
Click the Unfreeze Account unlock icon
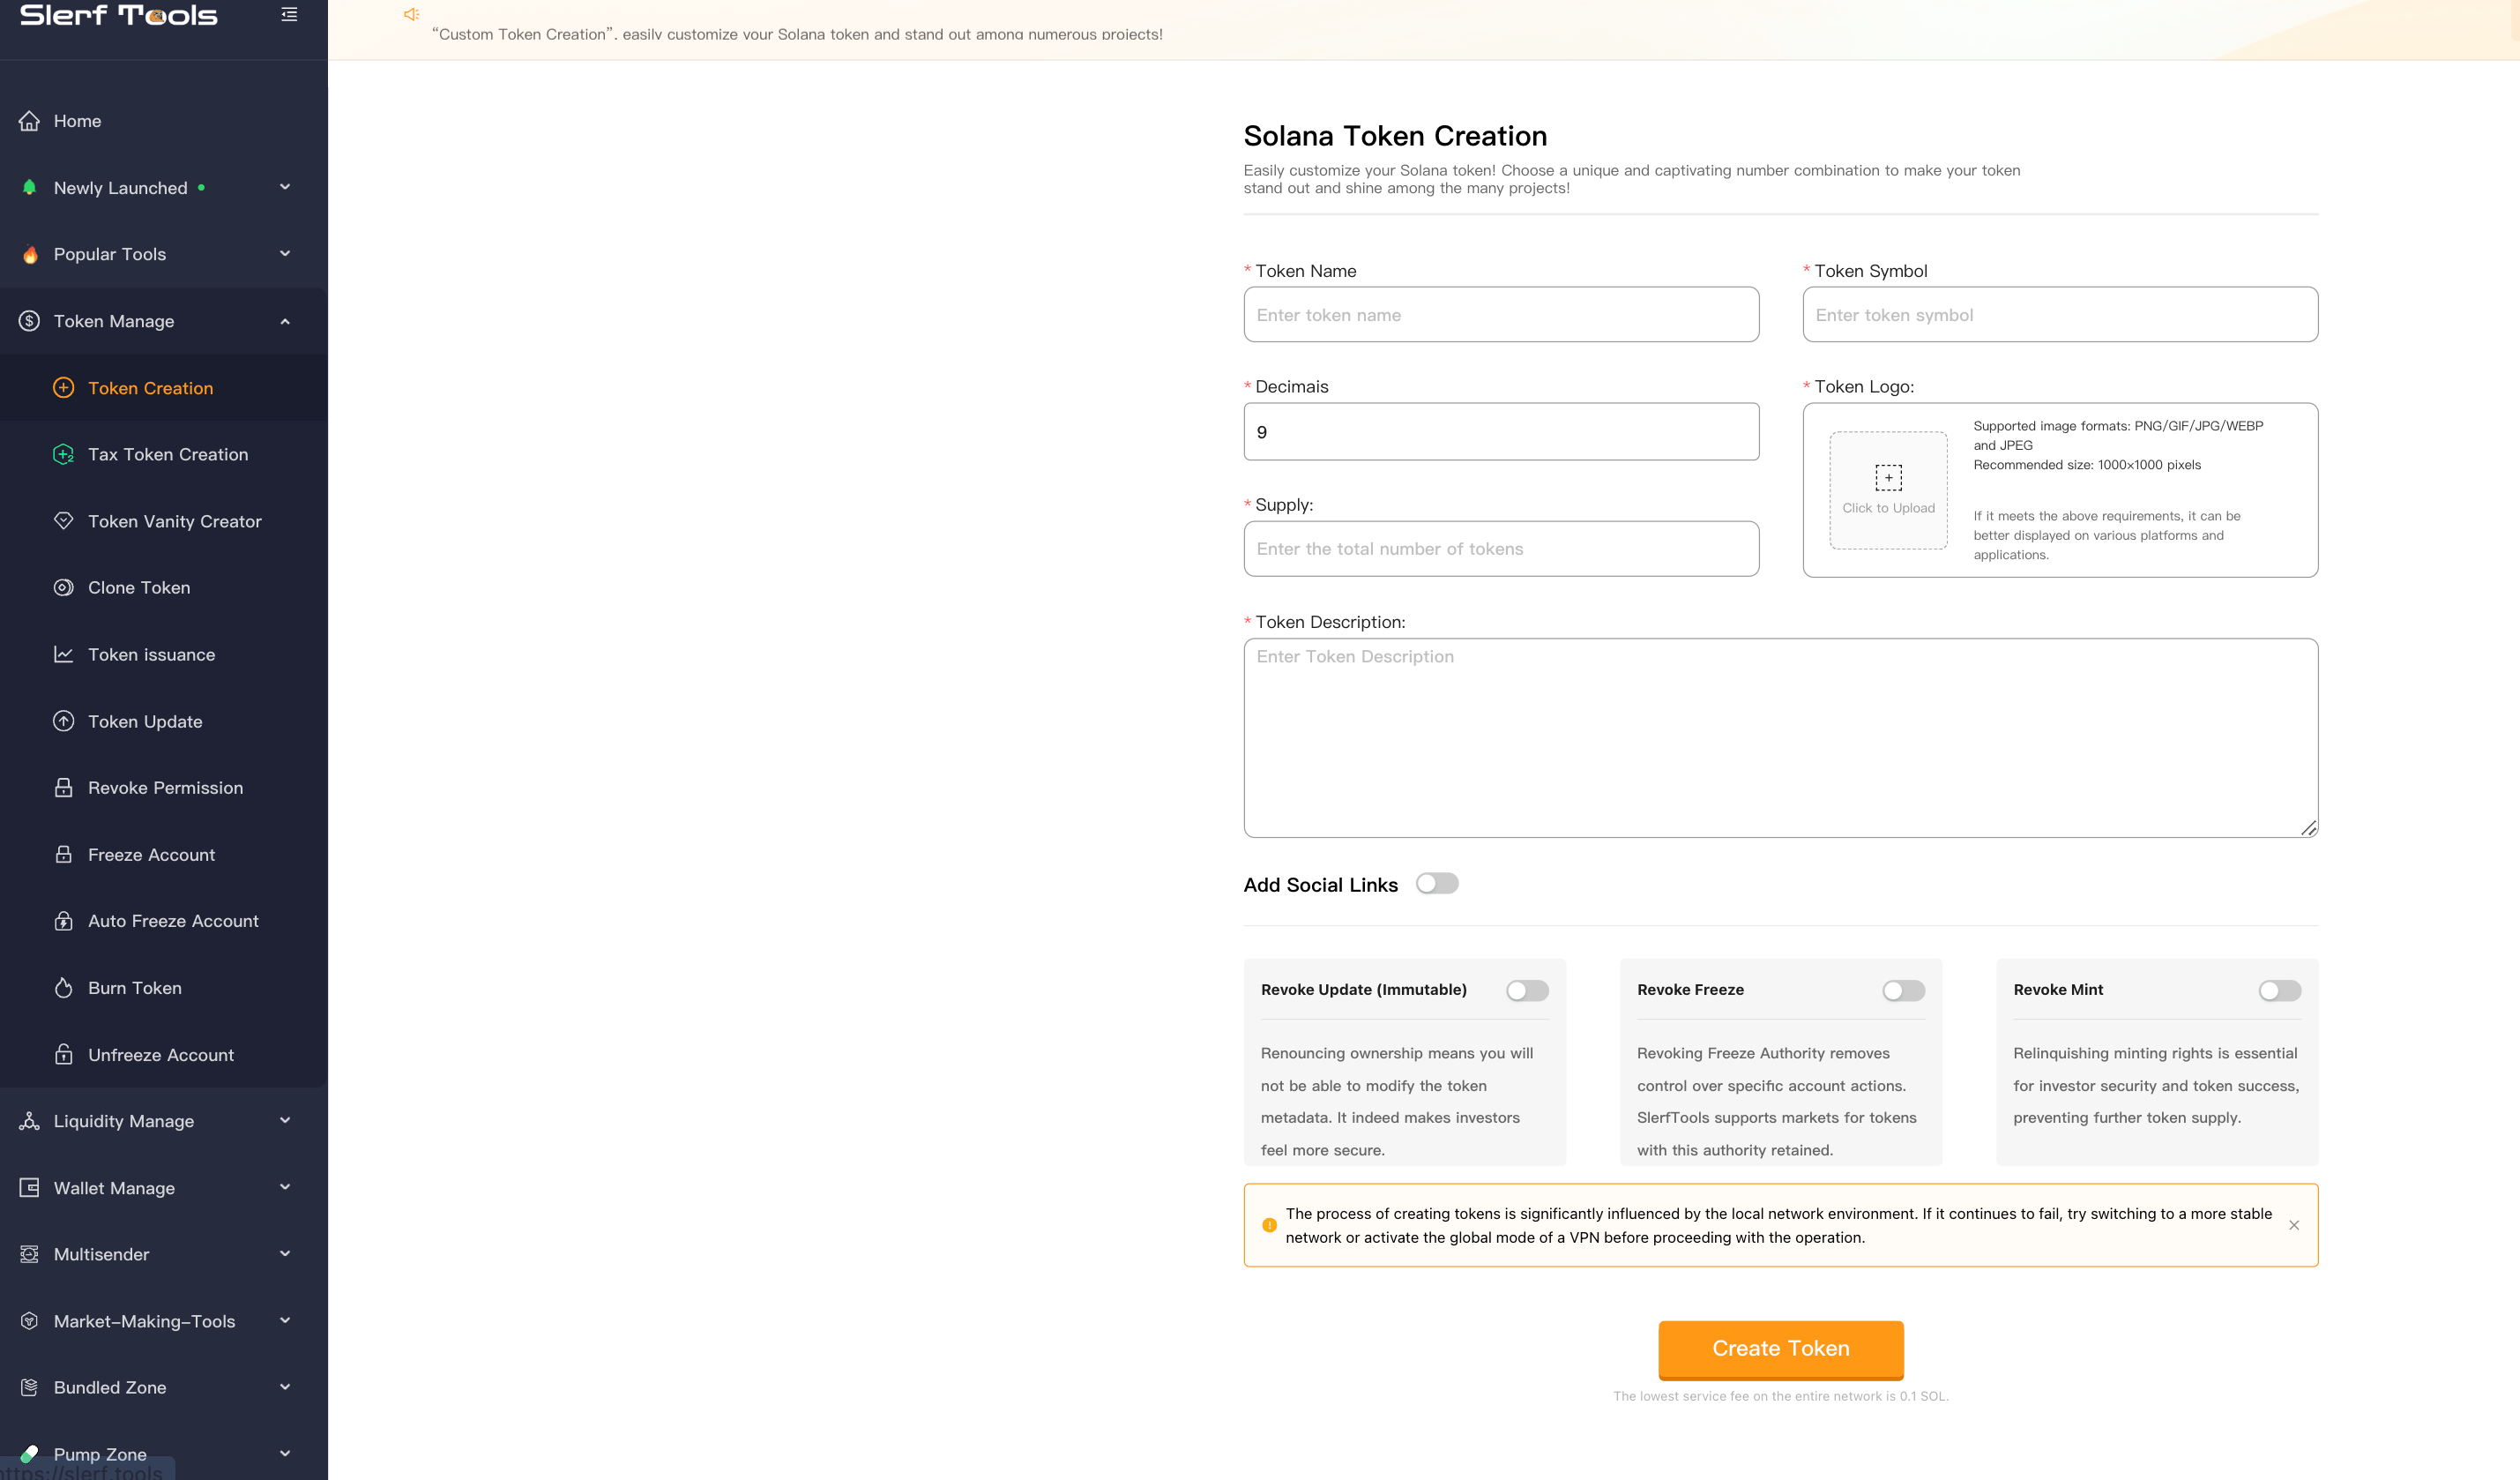pyautogui.click(x=63, y=1054)
